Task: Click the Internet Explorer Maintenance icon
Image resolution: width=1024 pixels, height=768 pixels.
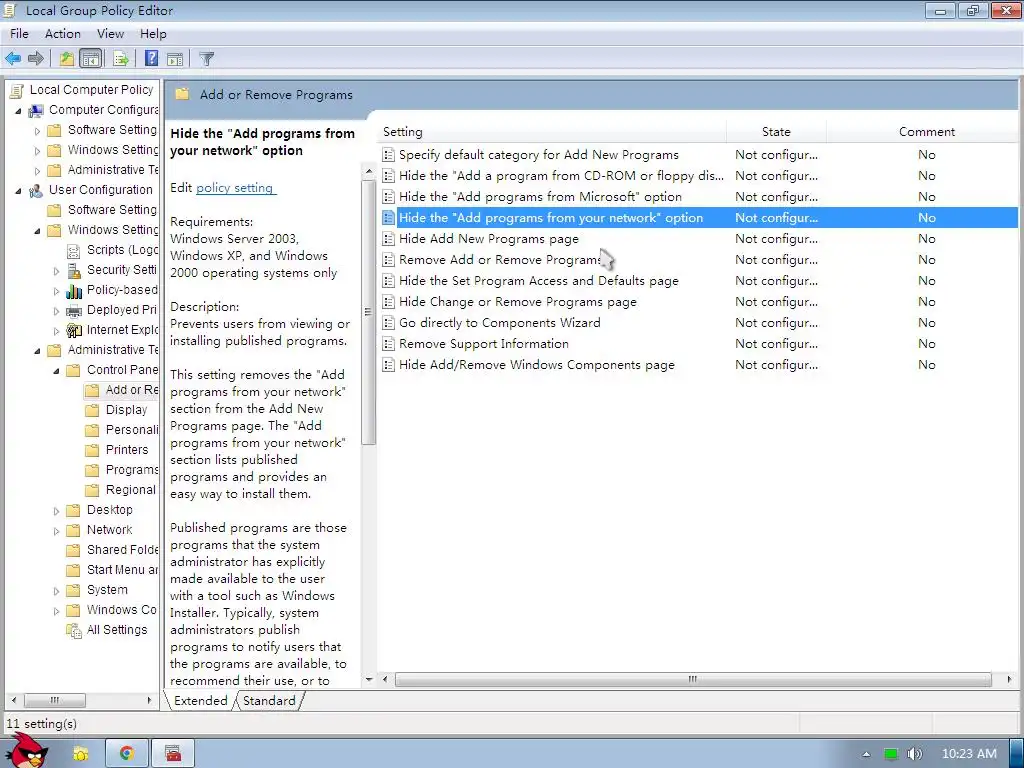Action: [74, 330]
